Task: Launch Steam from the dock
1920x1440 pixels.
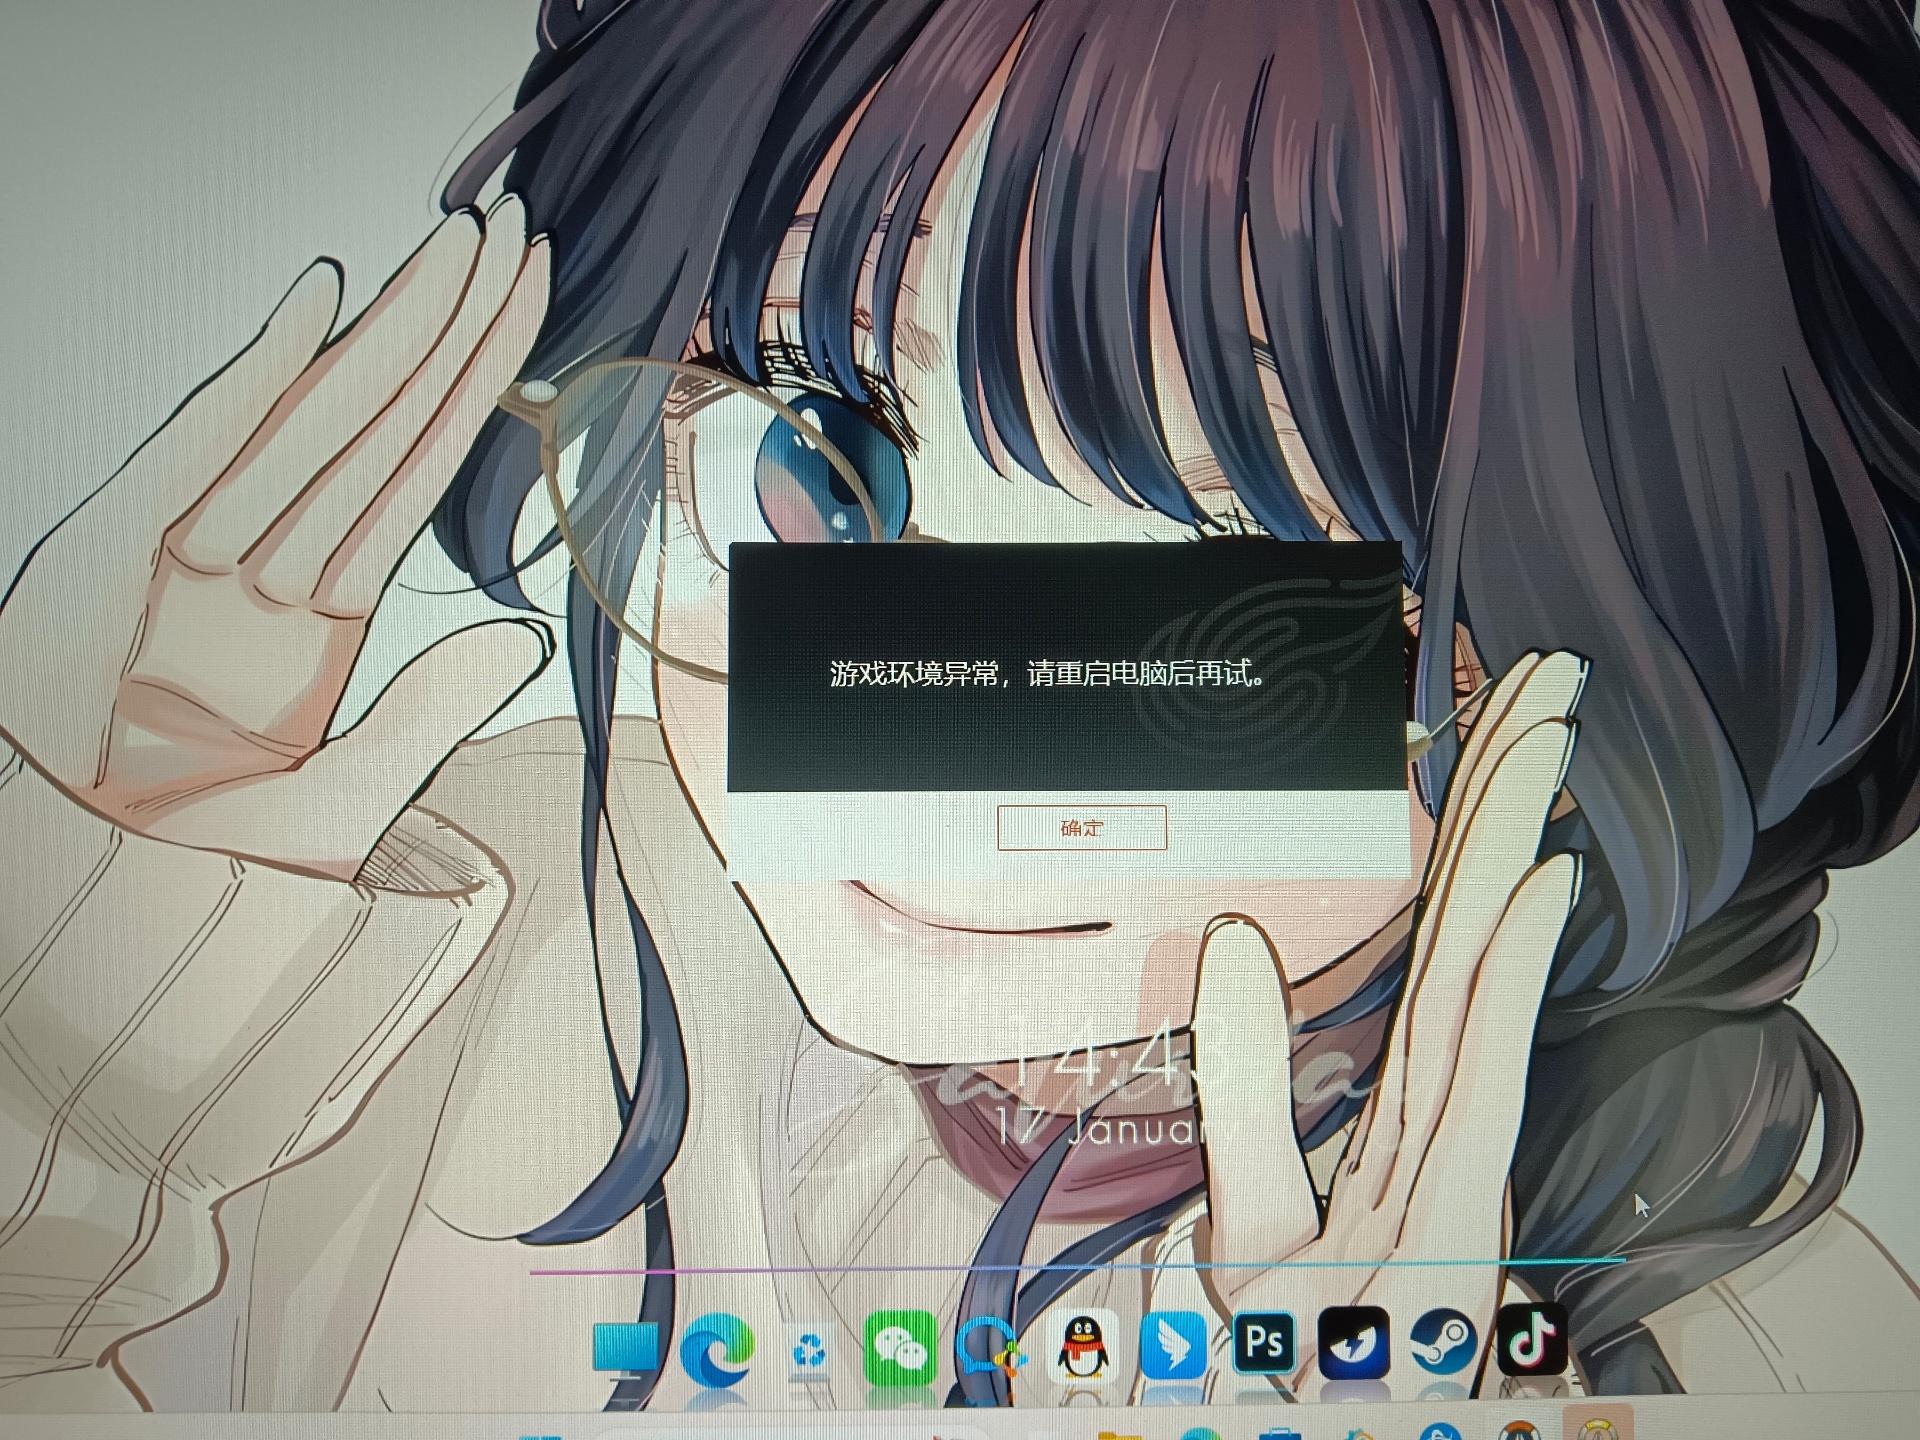Action: click(1442, 1339)
